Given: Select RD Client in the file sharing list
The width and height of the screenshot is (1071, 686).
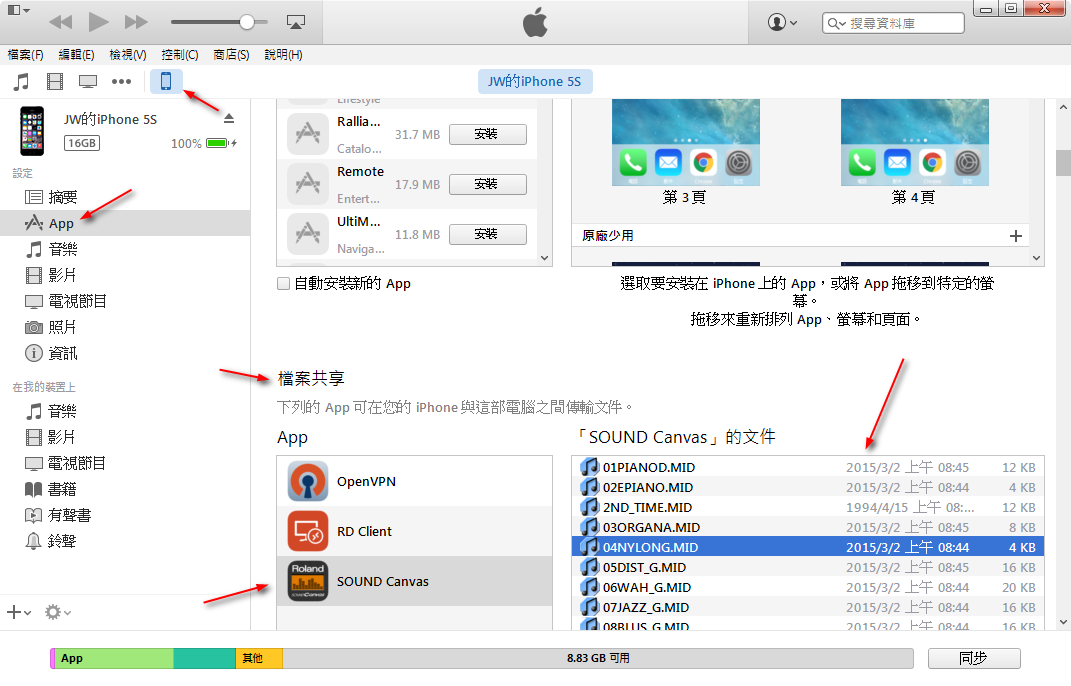Looking at the screenshot, I should pos(415,532).
